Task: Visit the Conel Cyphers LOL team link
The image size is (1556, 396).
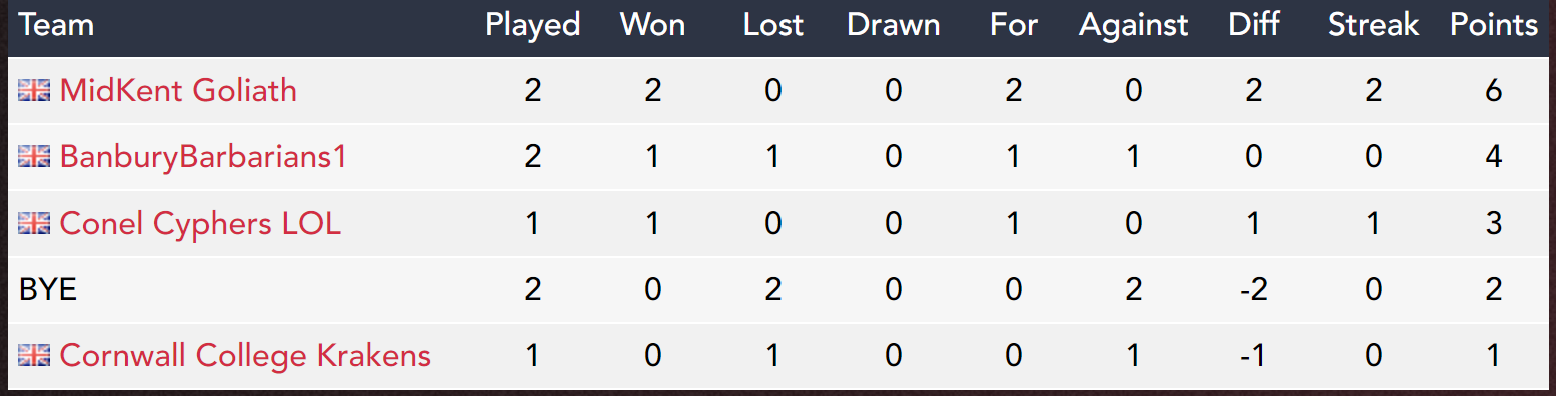Action: point(200,223)
